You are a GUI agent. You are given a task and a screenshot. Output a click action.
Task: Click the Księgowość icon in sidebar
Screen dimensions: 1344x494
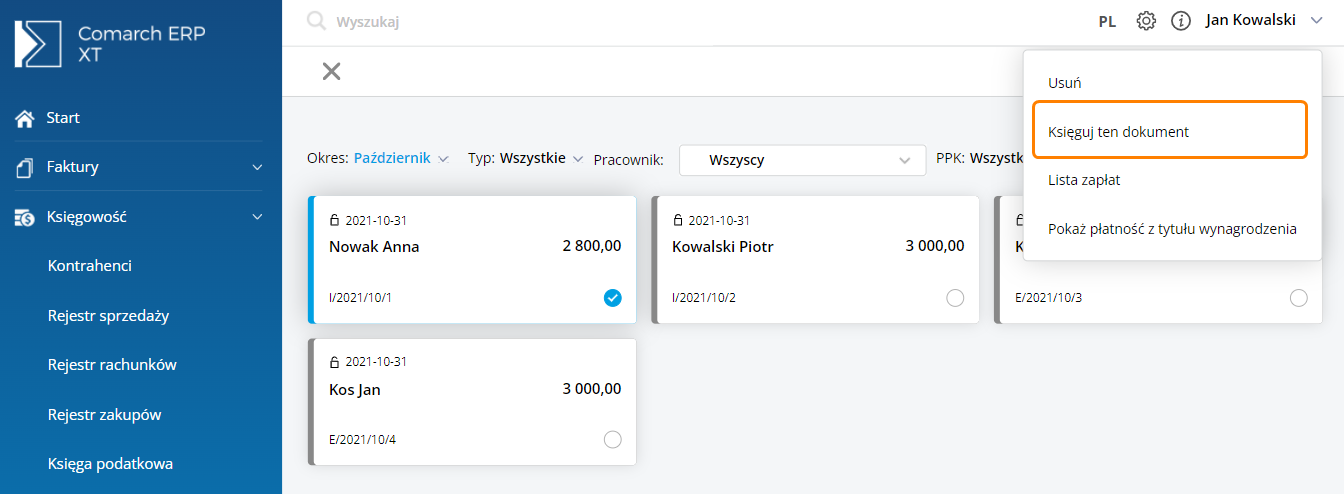coord(25,216)
